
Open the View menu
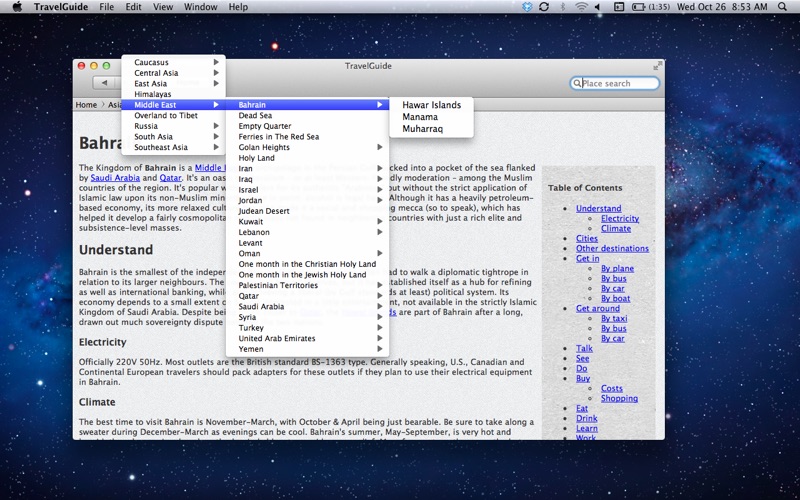pyautogui.click(x=163, y=7)
